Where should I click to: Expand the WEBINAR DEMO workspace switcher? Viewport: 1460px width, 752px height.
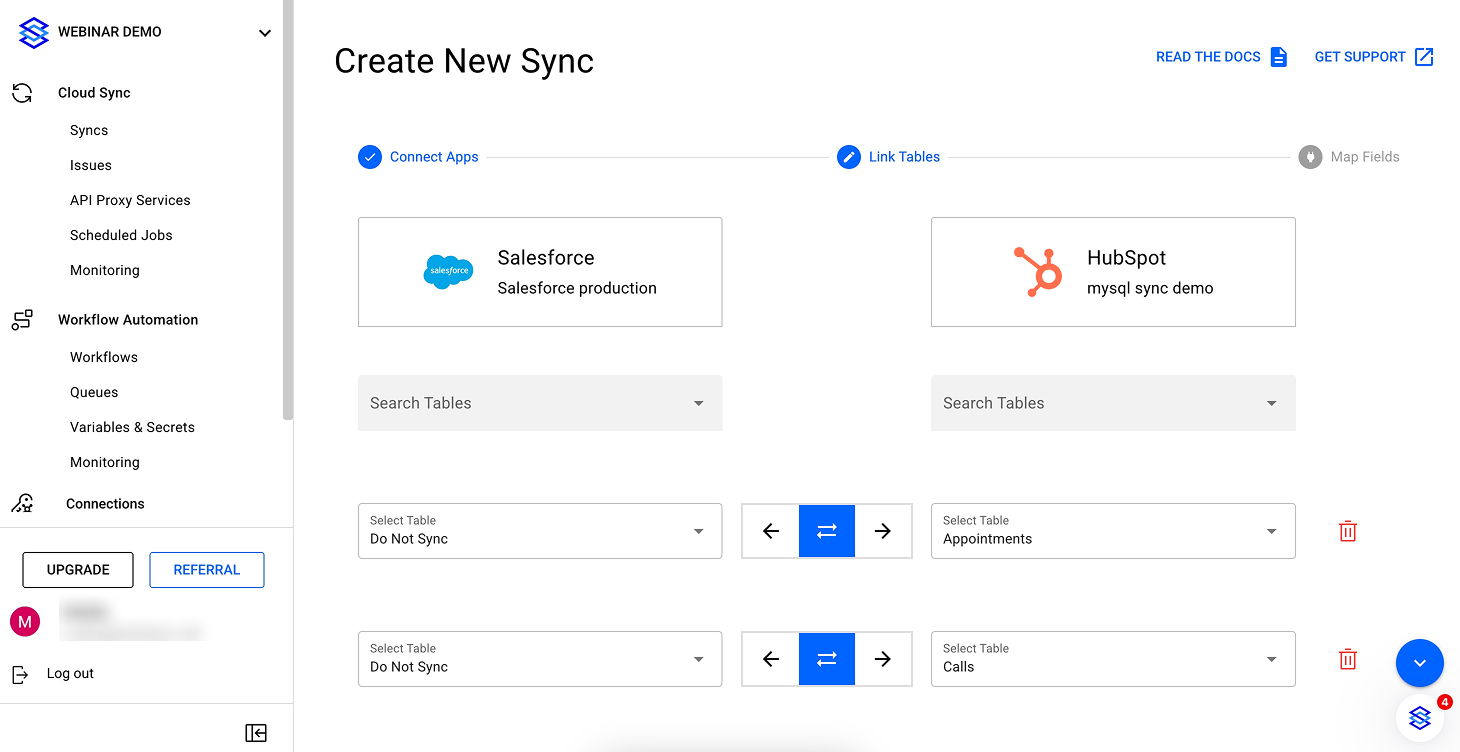(x=264, y=33)
